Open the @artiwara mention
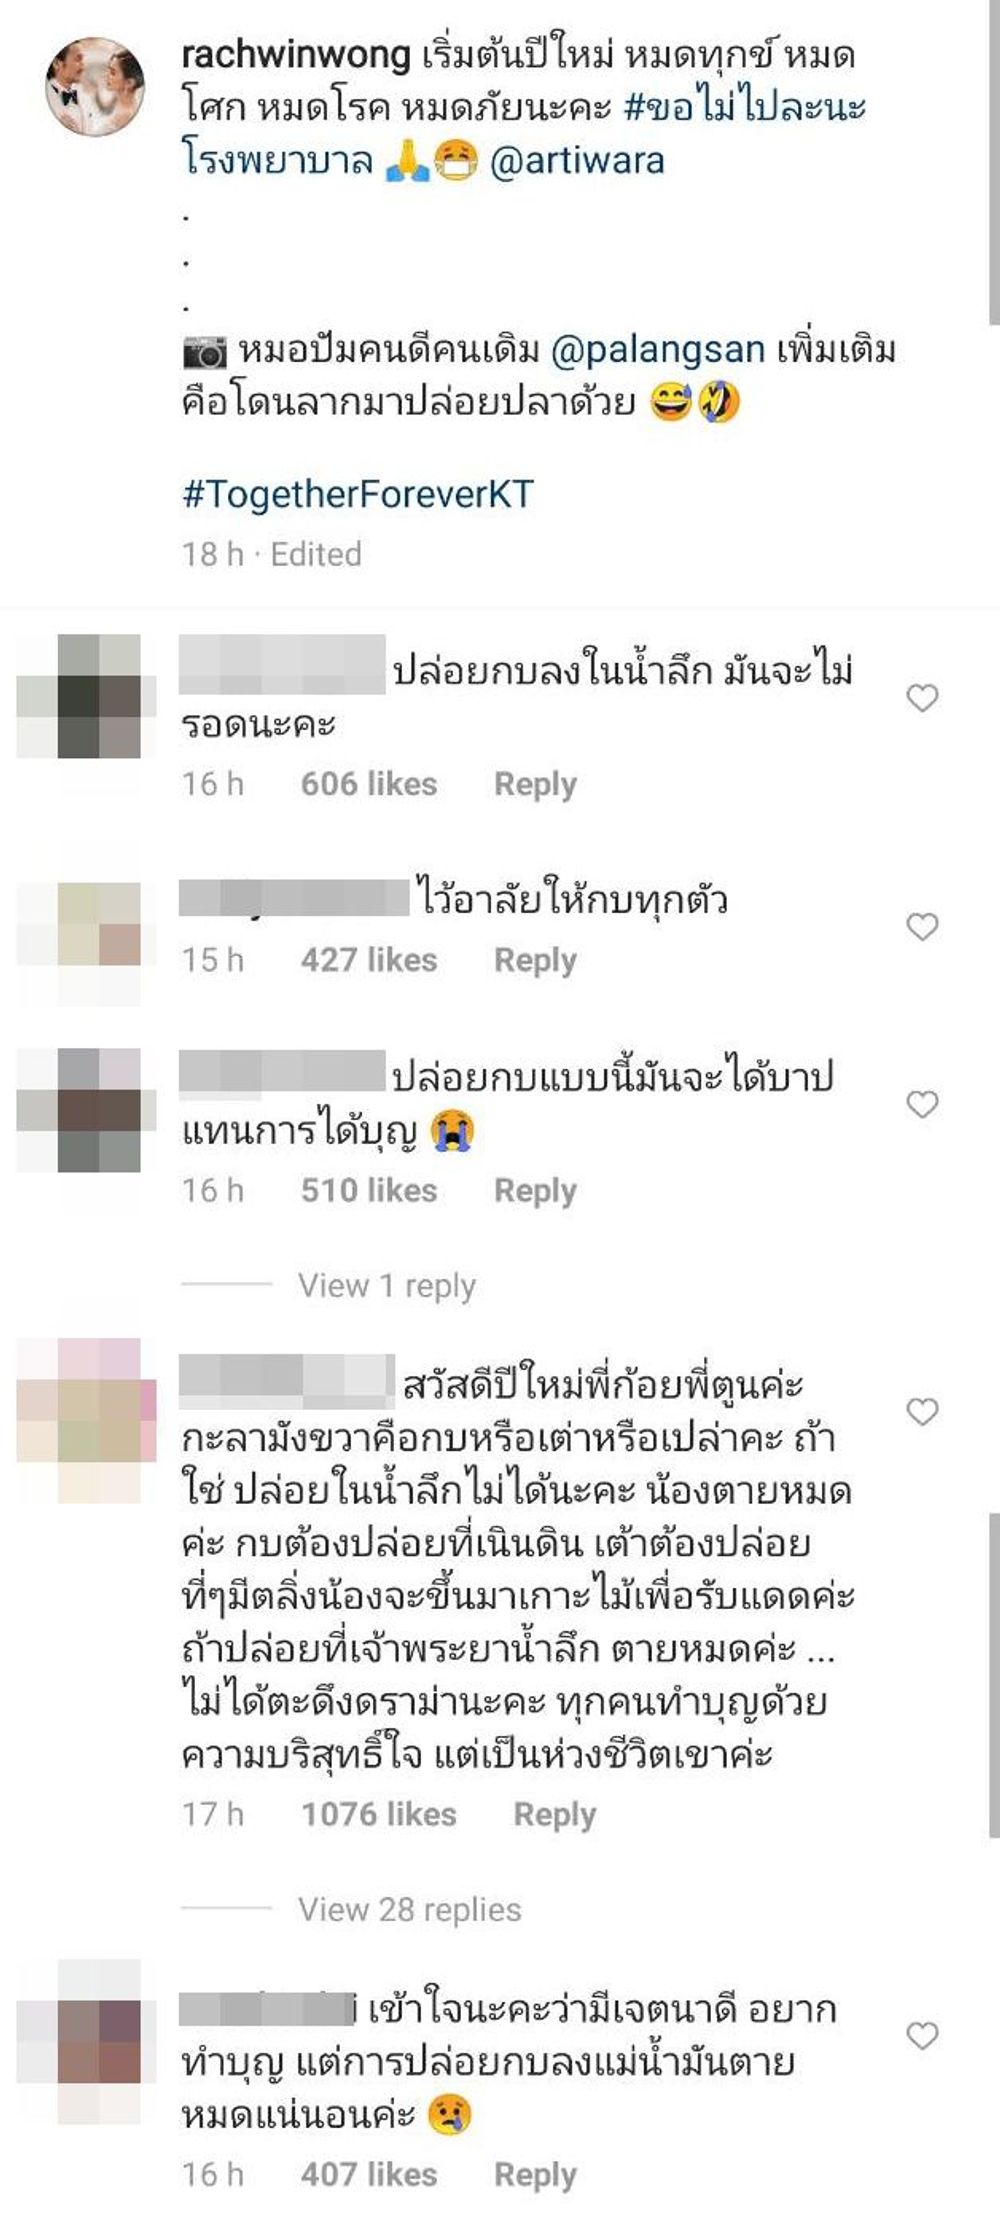 (x=577, y=160)
